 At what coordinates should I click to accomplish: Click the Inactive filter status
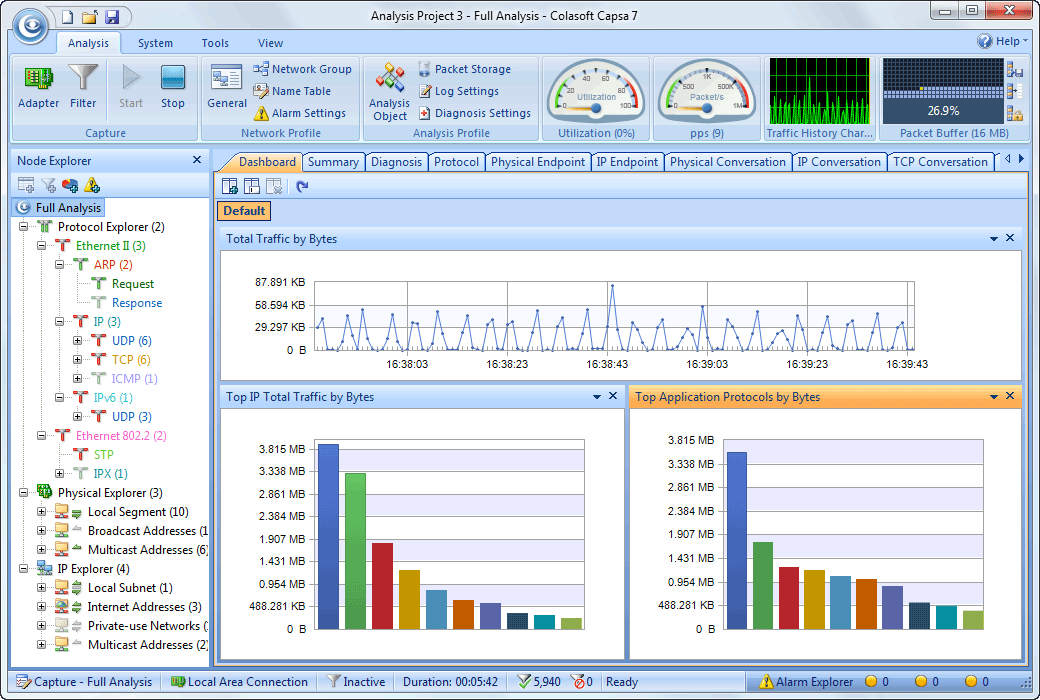[356, 681]
